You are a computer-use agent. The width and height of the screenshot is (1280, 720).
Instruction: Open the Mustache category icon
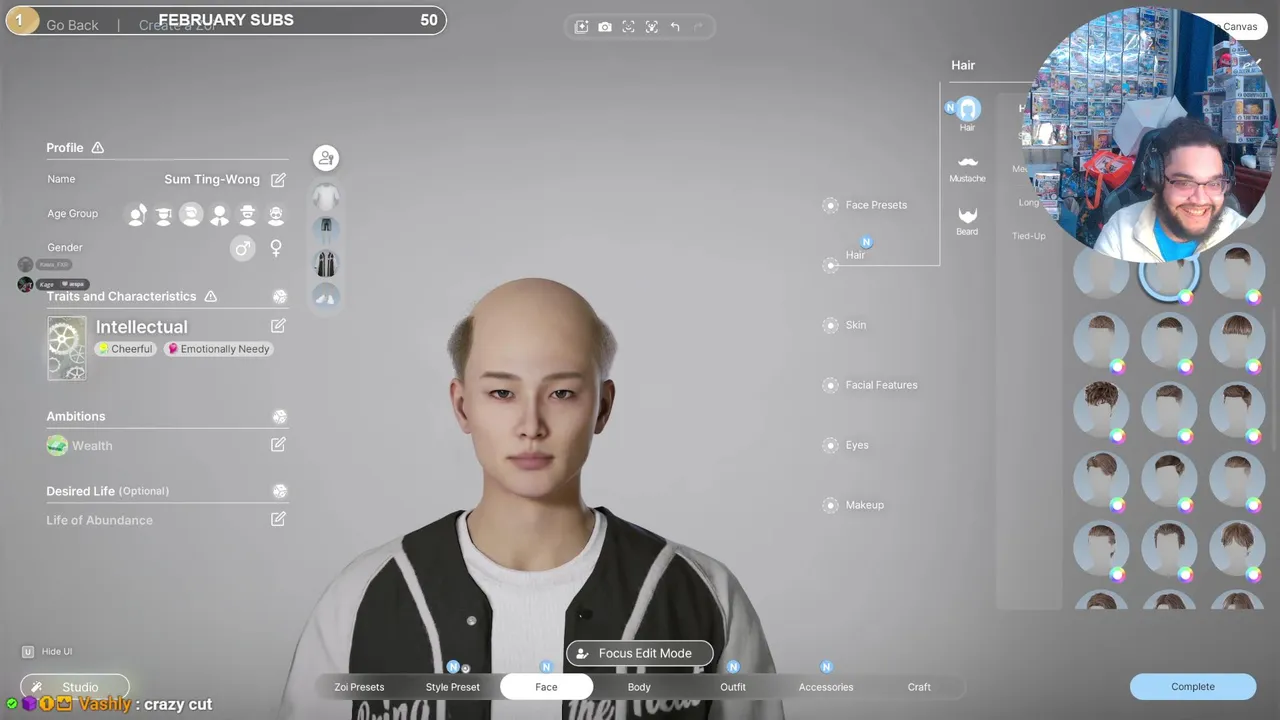coord(967,168)
